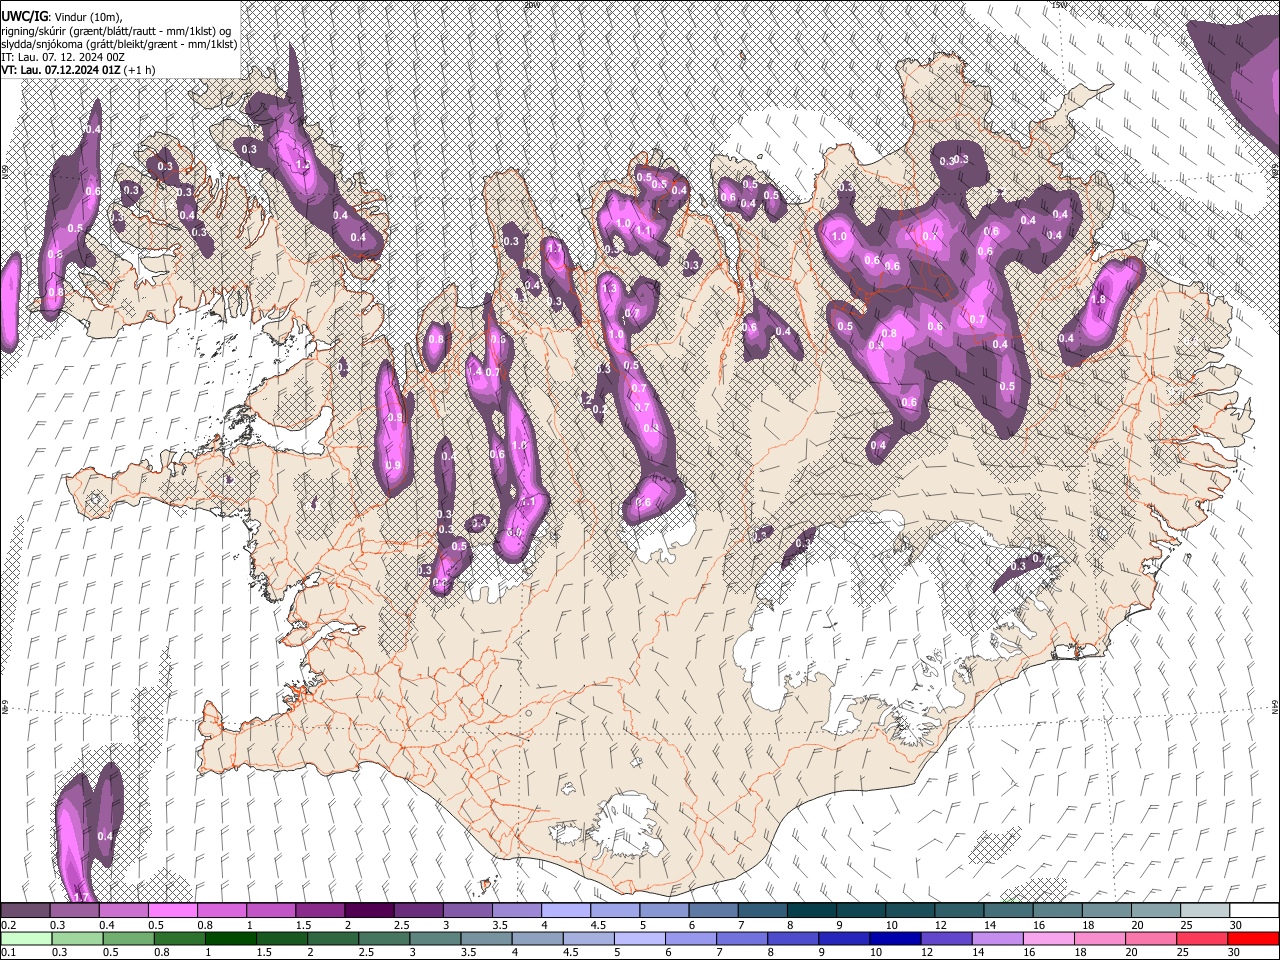
Task: Pick the upper legend swatch between 0.2 and 0.3
Action: [26, 911]
